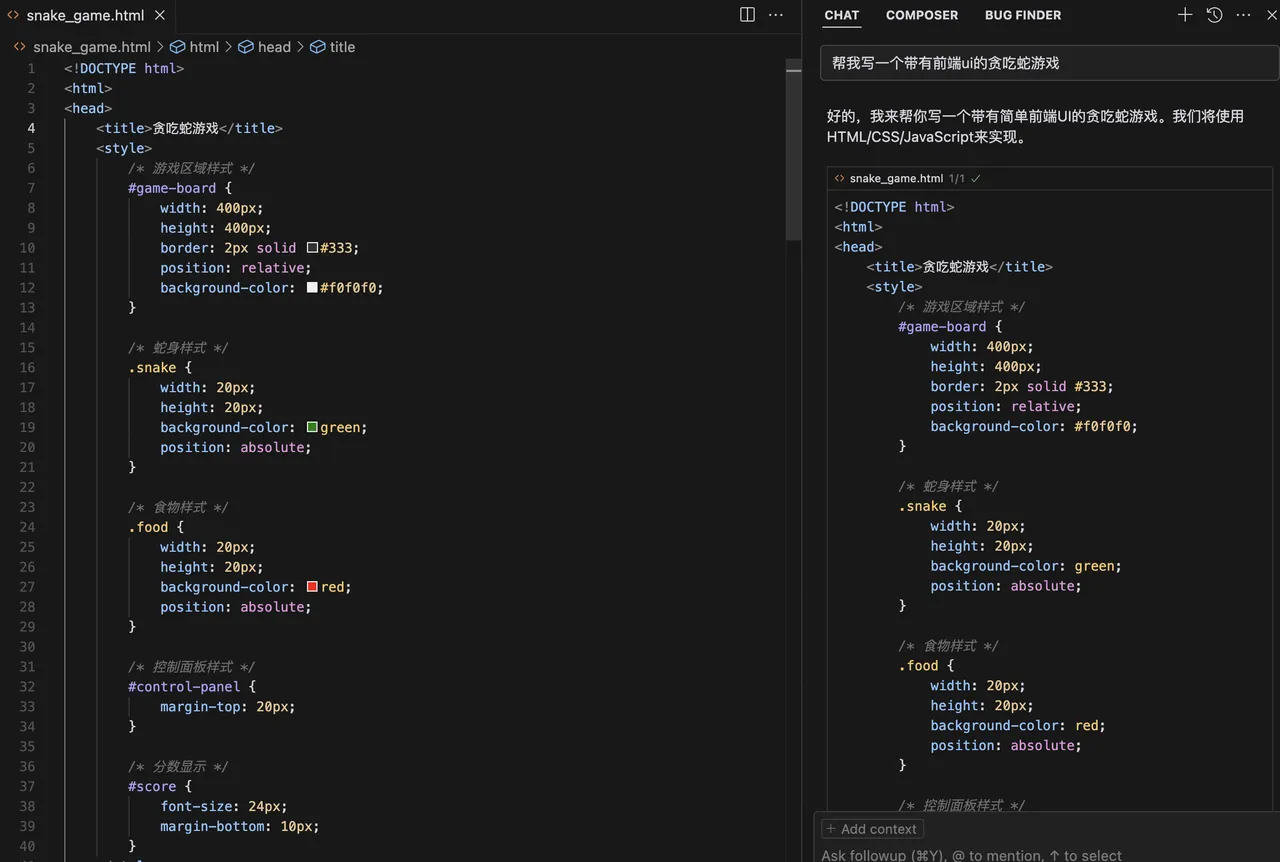Click the head symbol icon in breadcrumb
Screen dimensions: 1280x862
point(246,47)
